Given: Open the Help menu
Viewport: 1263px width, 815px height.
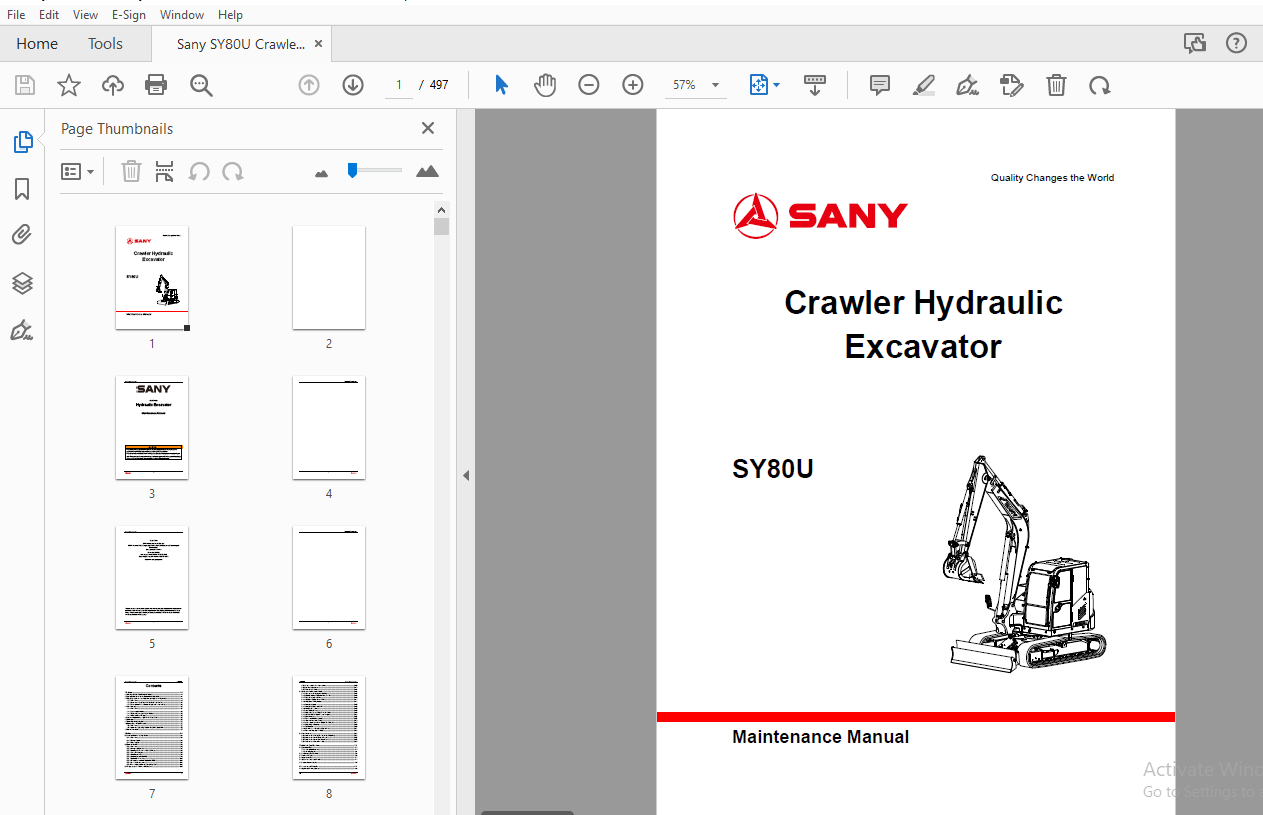Looking at the screenshot, I should coord(230,15).
